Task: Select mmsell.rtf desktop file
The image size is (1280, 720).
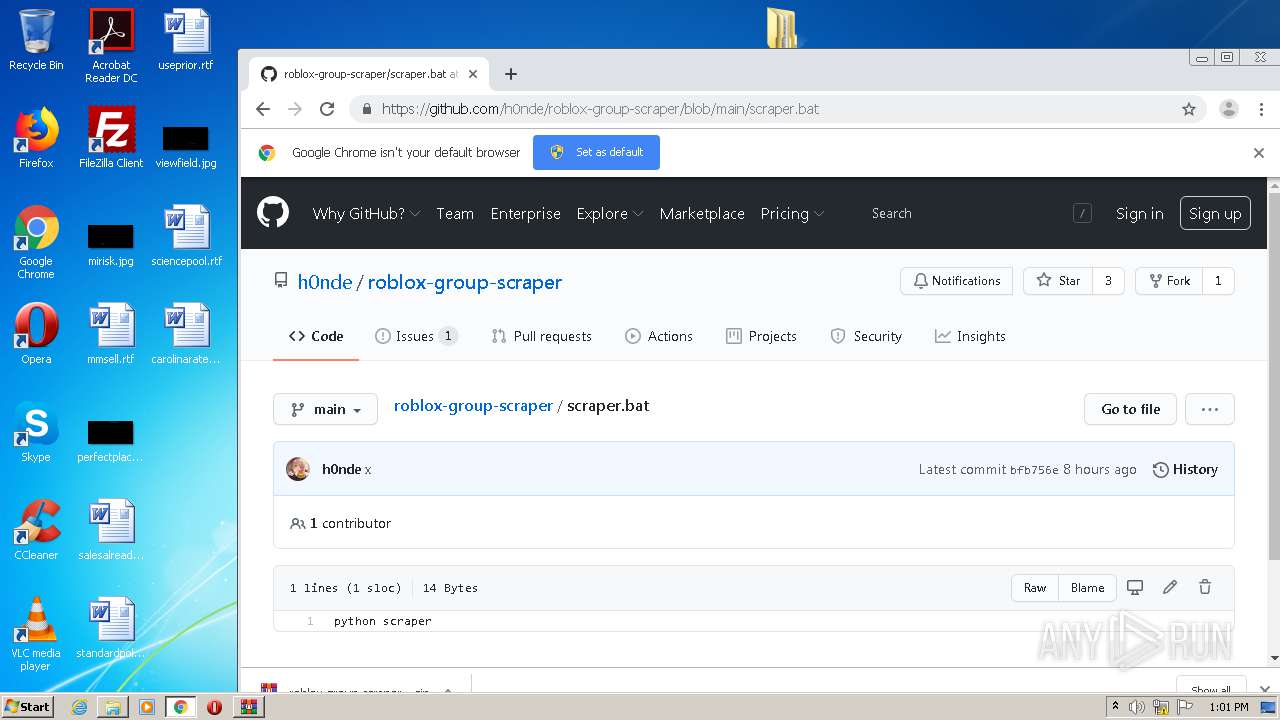Action: [x=111, y=334]
